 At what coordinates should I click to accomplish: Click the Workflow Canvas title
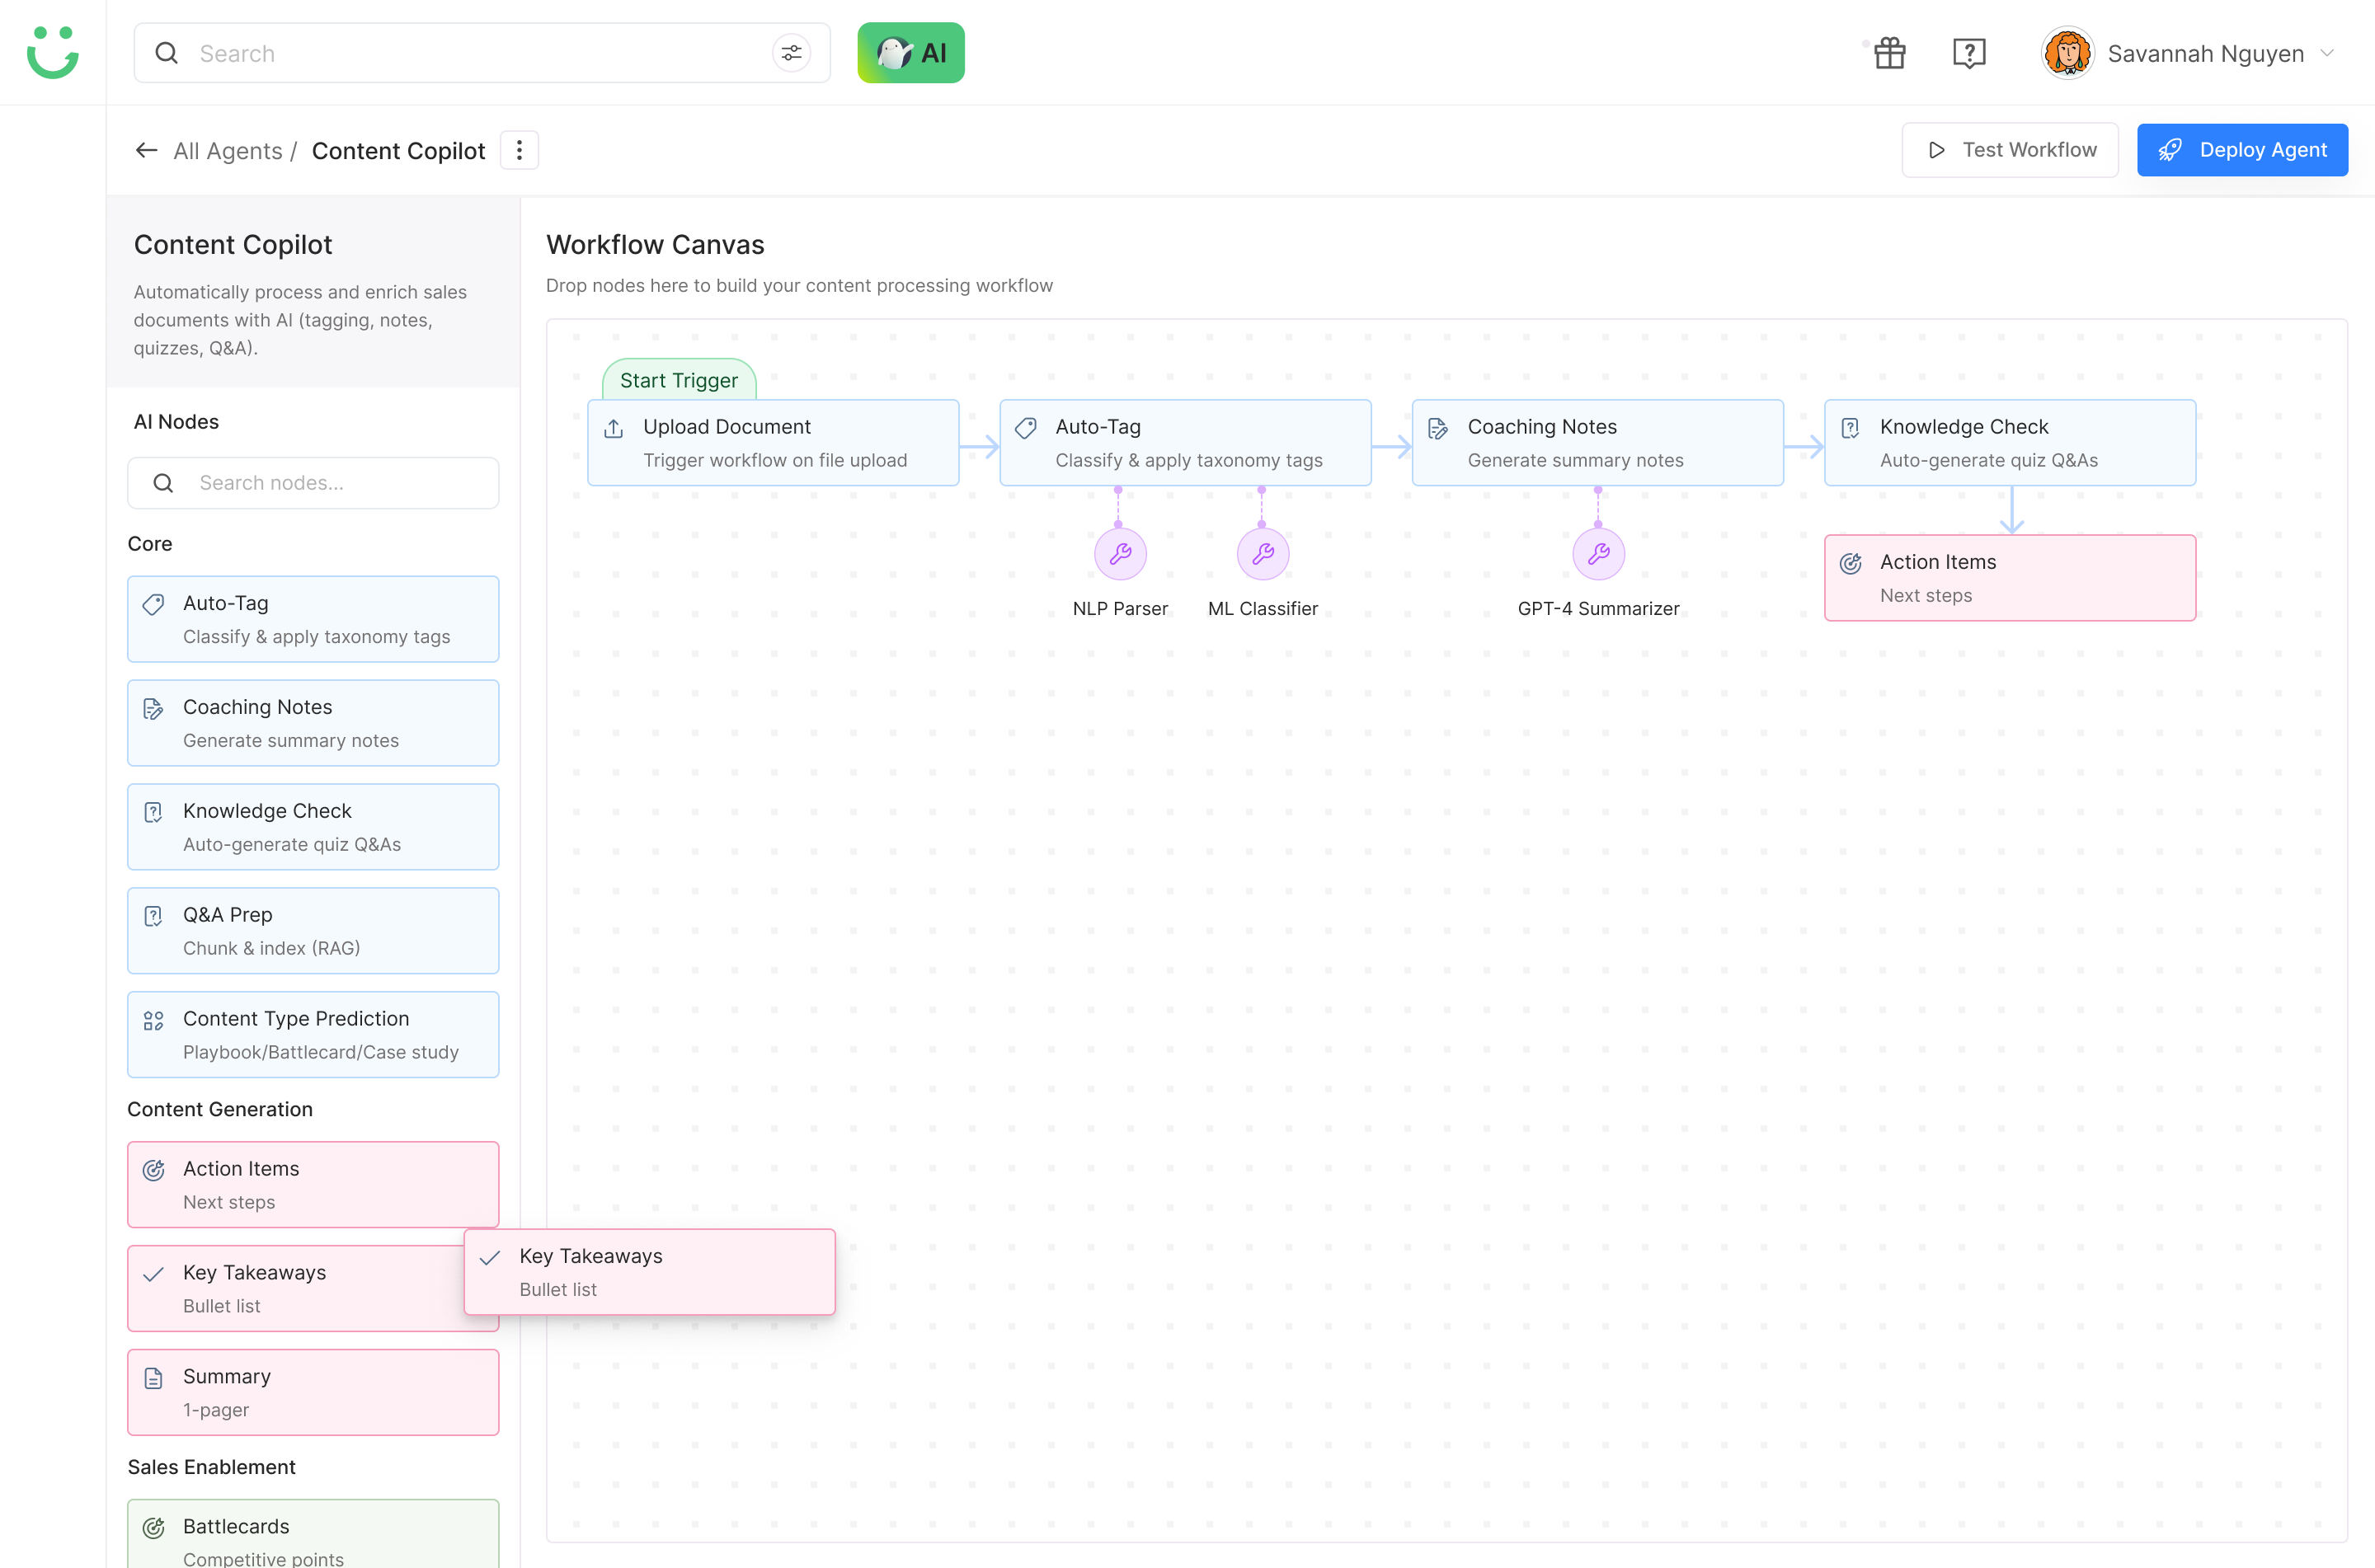pos(655,244)
